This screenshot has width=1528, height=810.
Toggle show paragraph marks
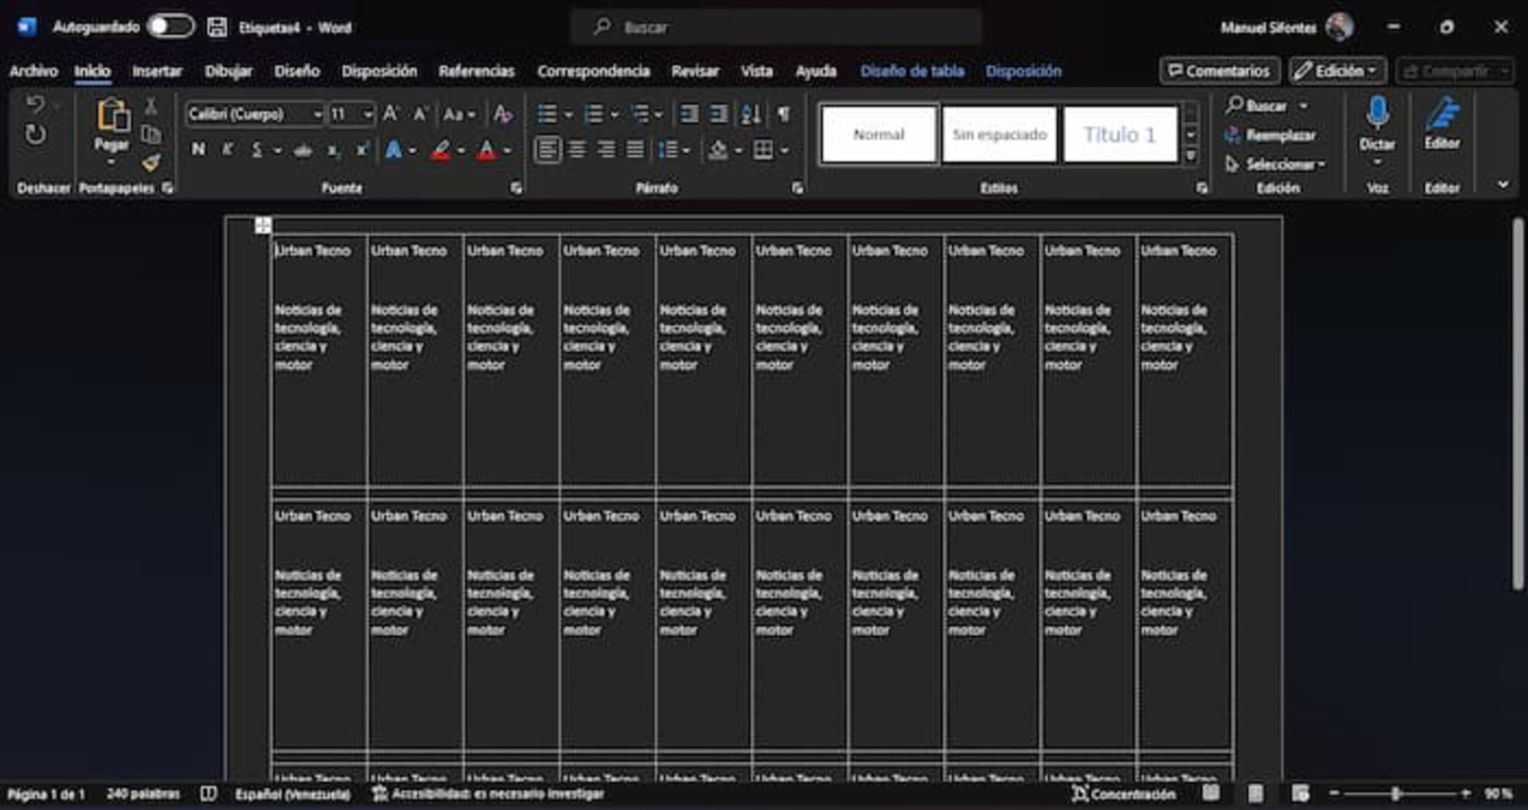pos(784,114)
